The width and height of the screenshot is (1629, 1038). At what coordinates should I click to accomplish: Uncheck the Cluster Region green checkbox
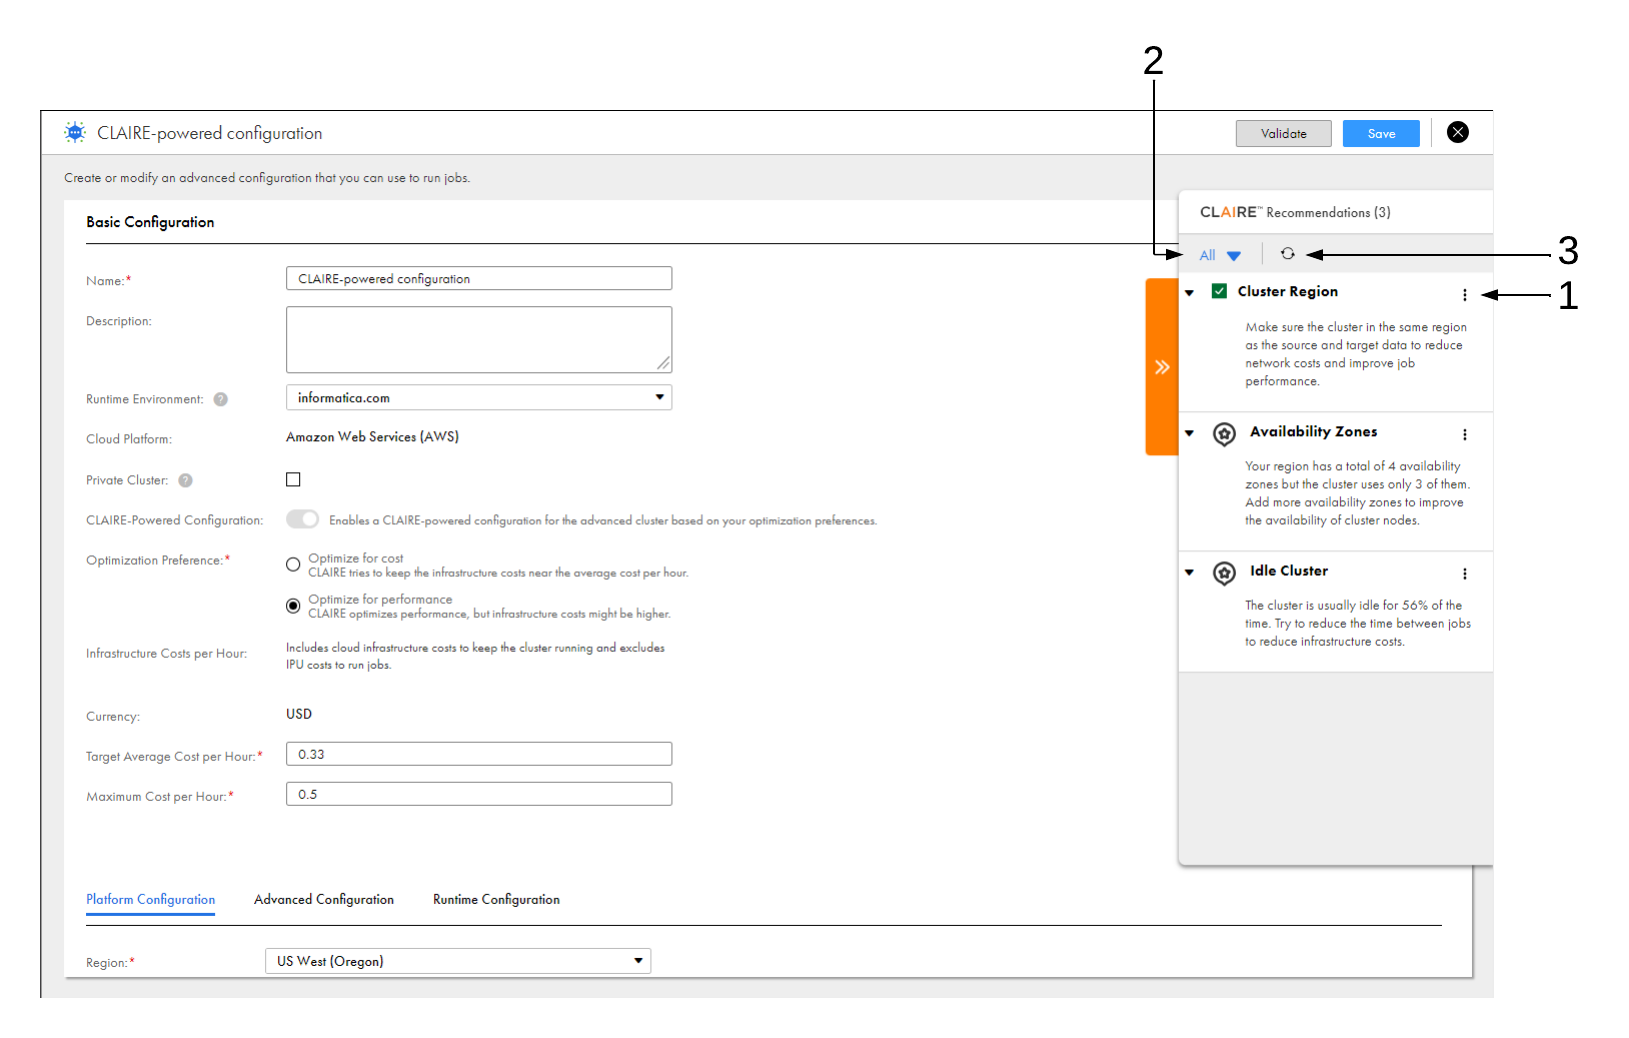click(1219, 291)
